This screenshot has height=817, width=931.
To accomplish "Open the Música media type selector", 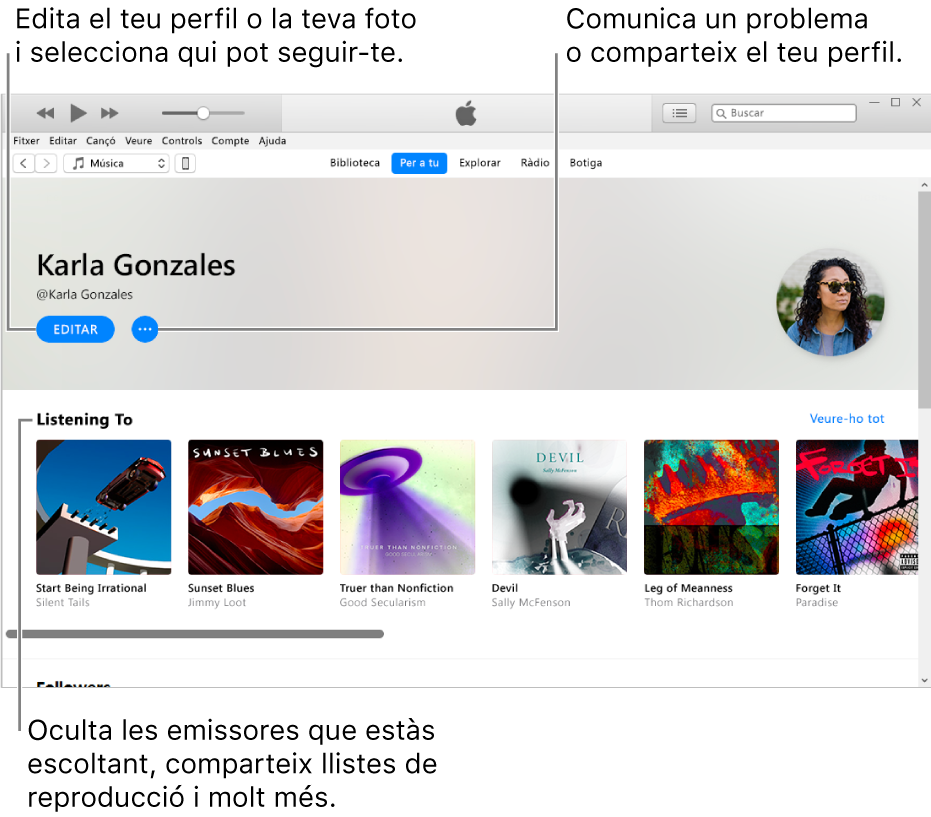I will tap(116, 163).
